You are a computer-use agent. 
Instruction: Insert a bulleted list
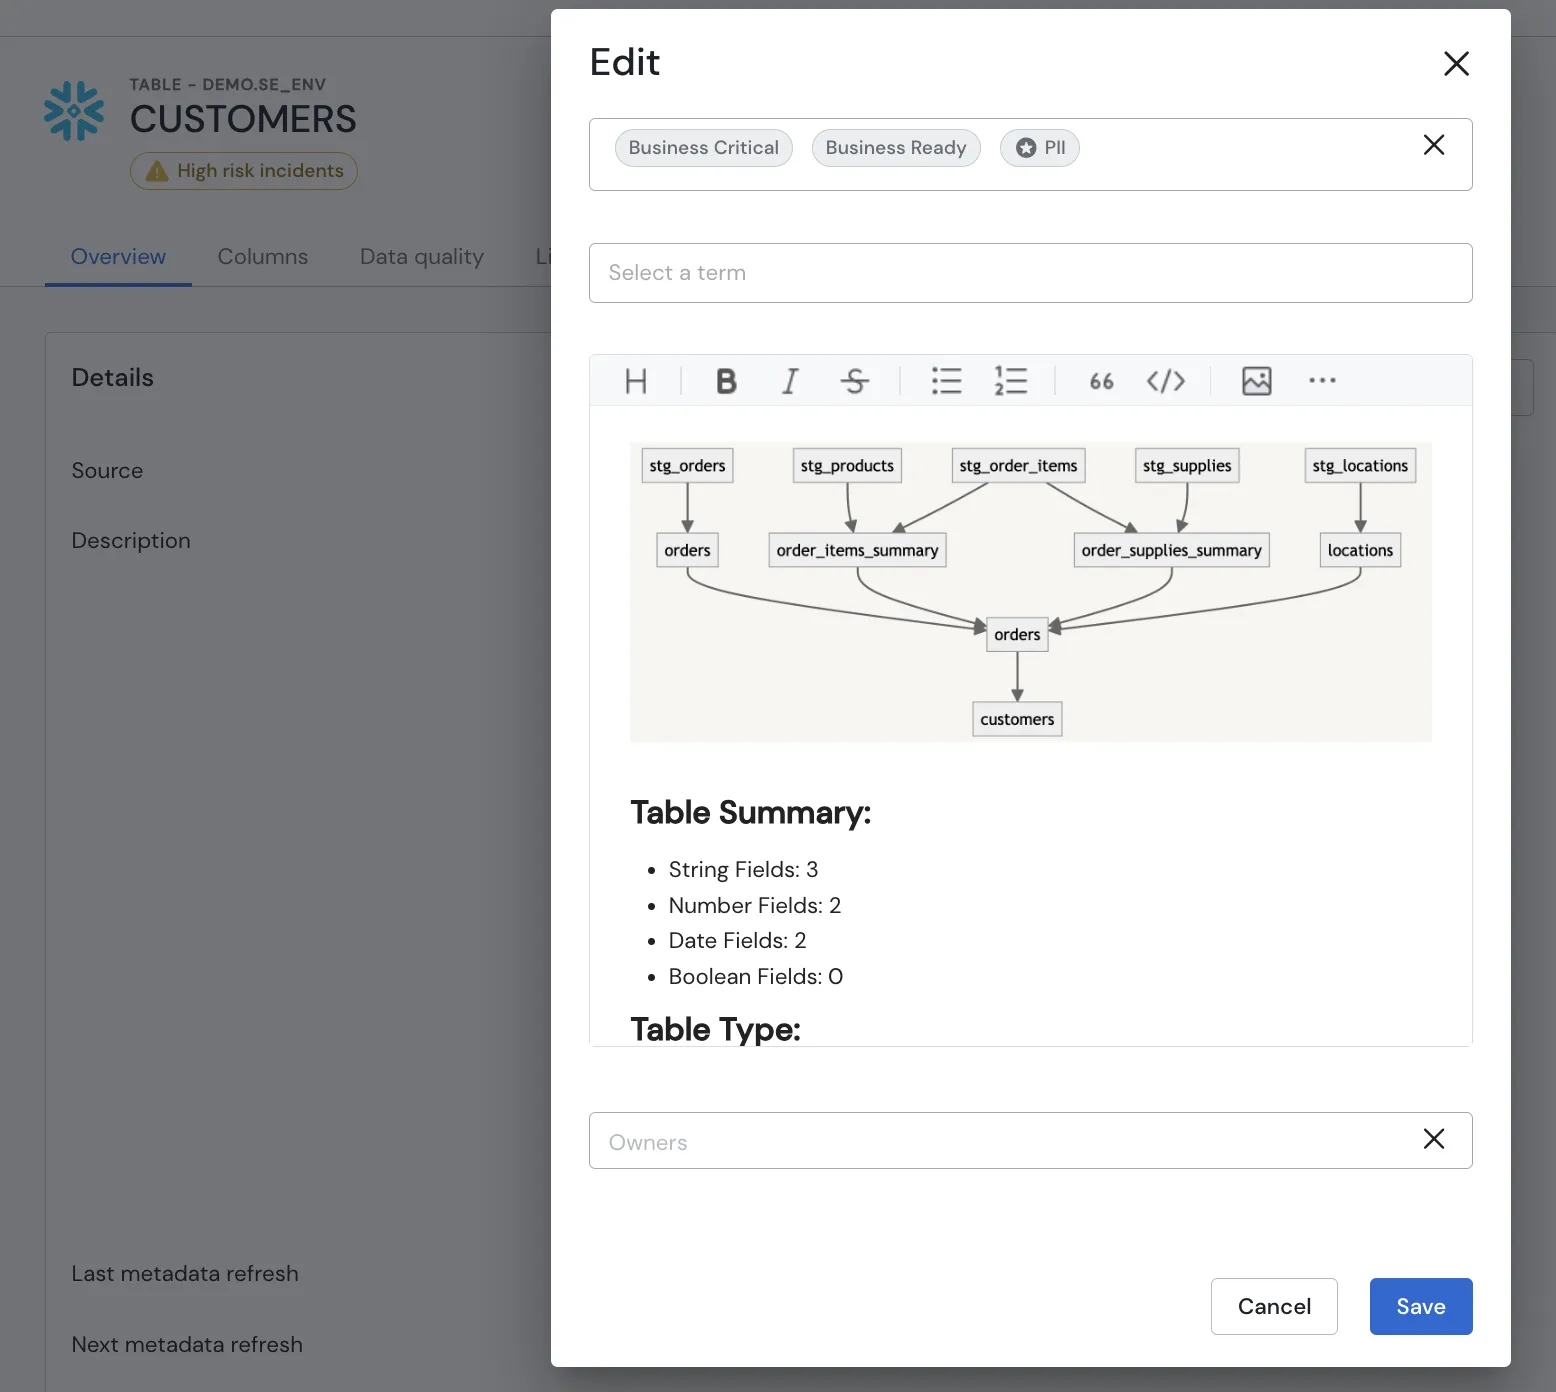coord(947,381)
